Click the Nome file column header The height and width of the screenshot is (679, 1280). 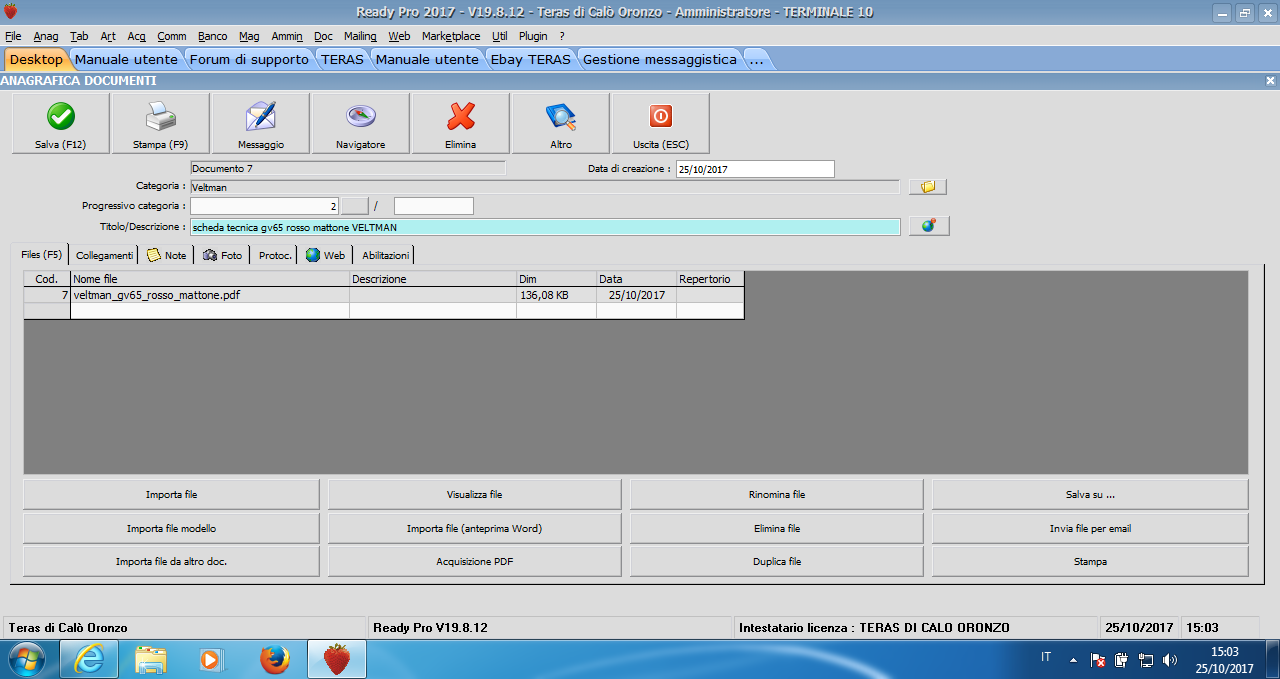tap(210, 279)
